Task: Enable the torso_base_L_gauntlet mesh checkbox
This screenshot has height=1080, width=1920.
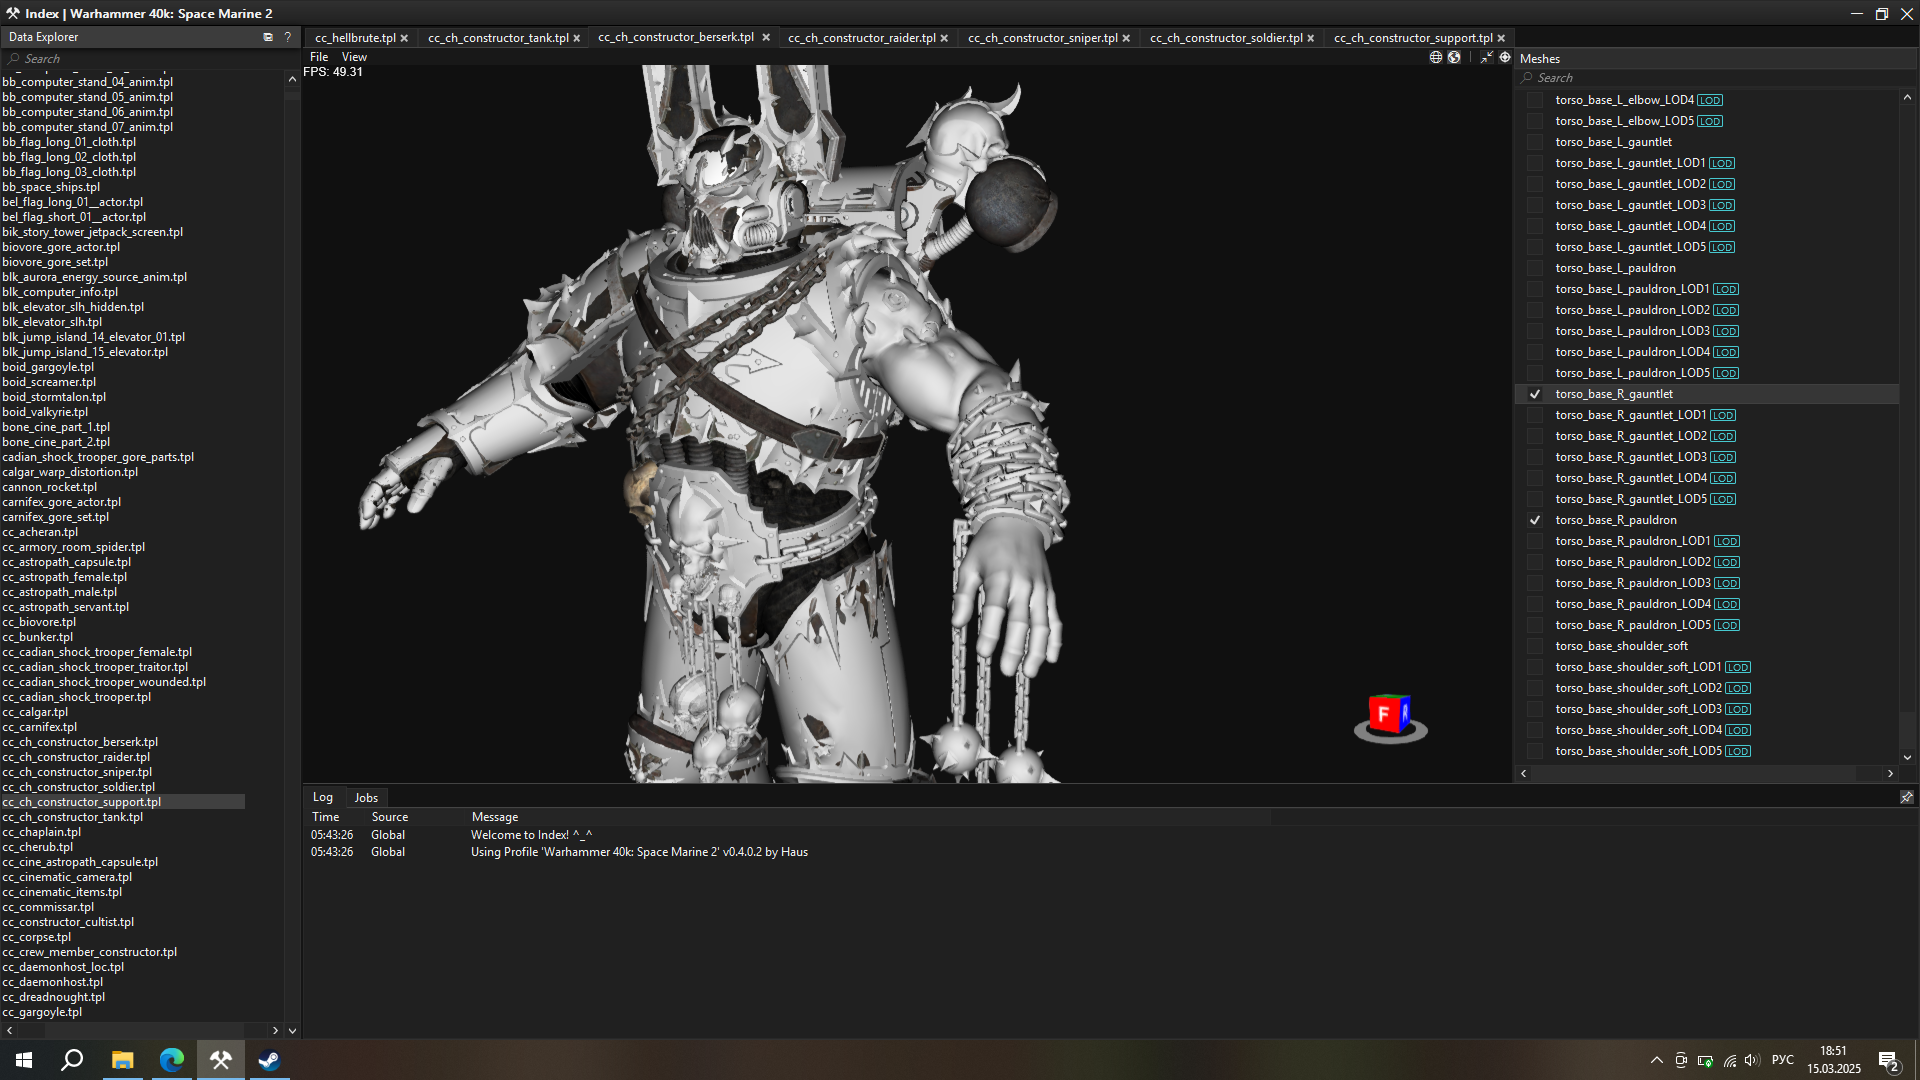Action: coord(1534,142)
